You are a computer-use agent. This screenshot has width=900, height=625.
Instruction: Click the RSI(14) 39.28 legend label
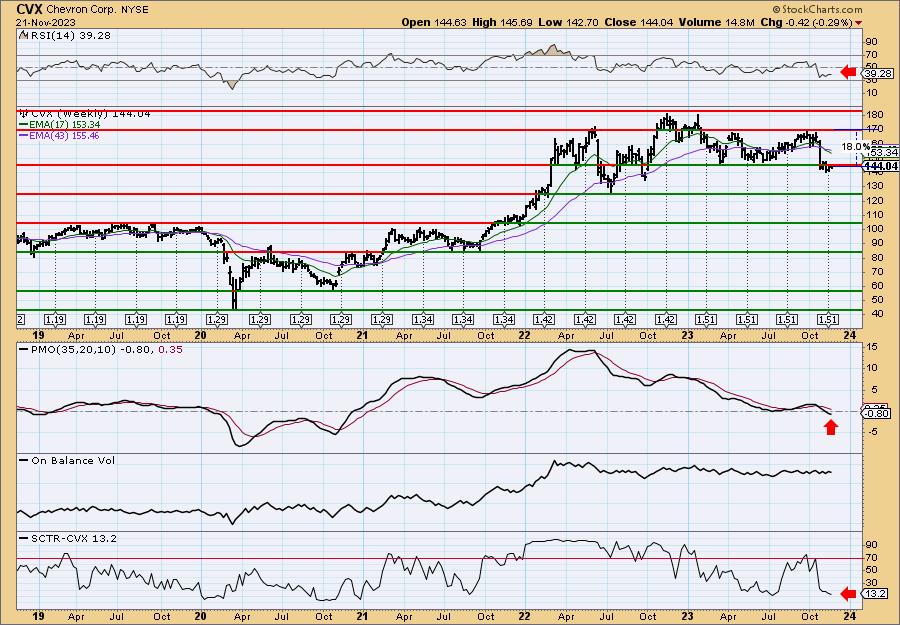click(69, 35)
